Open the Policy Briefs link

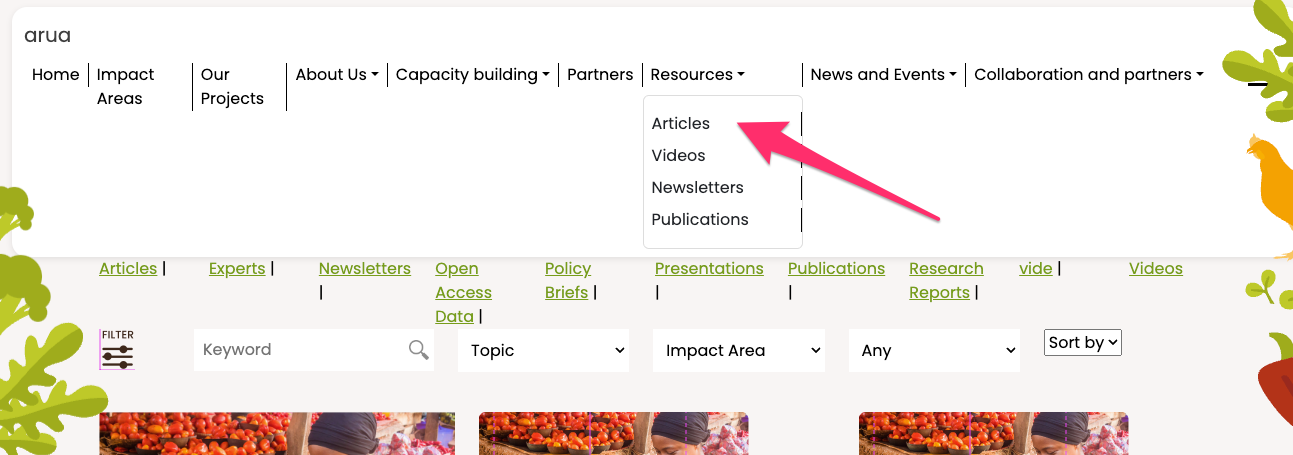(x=567, y=280)
